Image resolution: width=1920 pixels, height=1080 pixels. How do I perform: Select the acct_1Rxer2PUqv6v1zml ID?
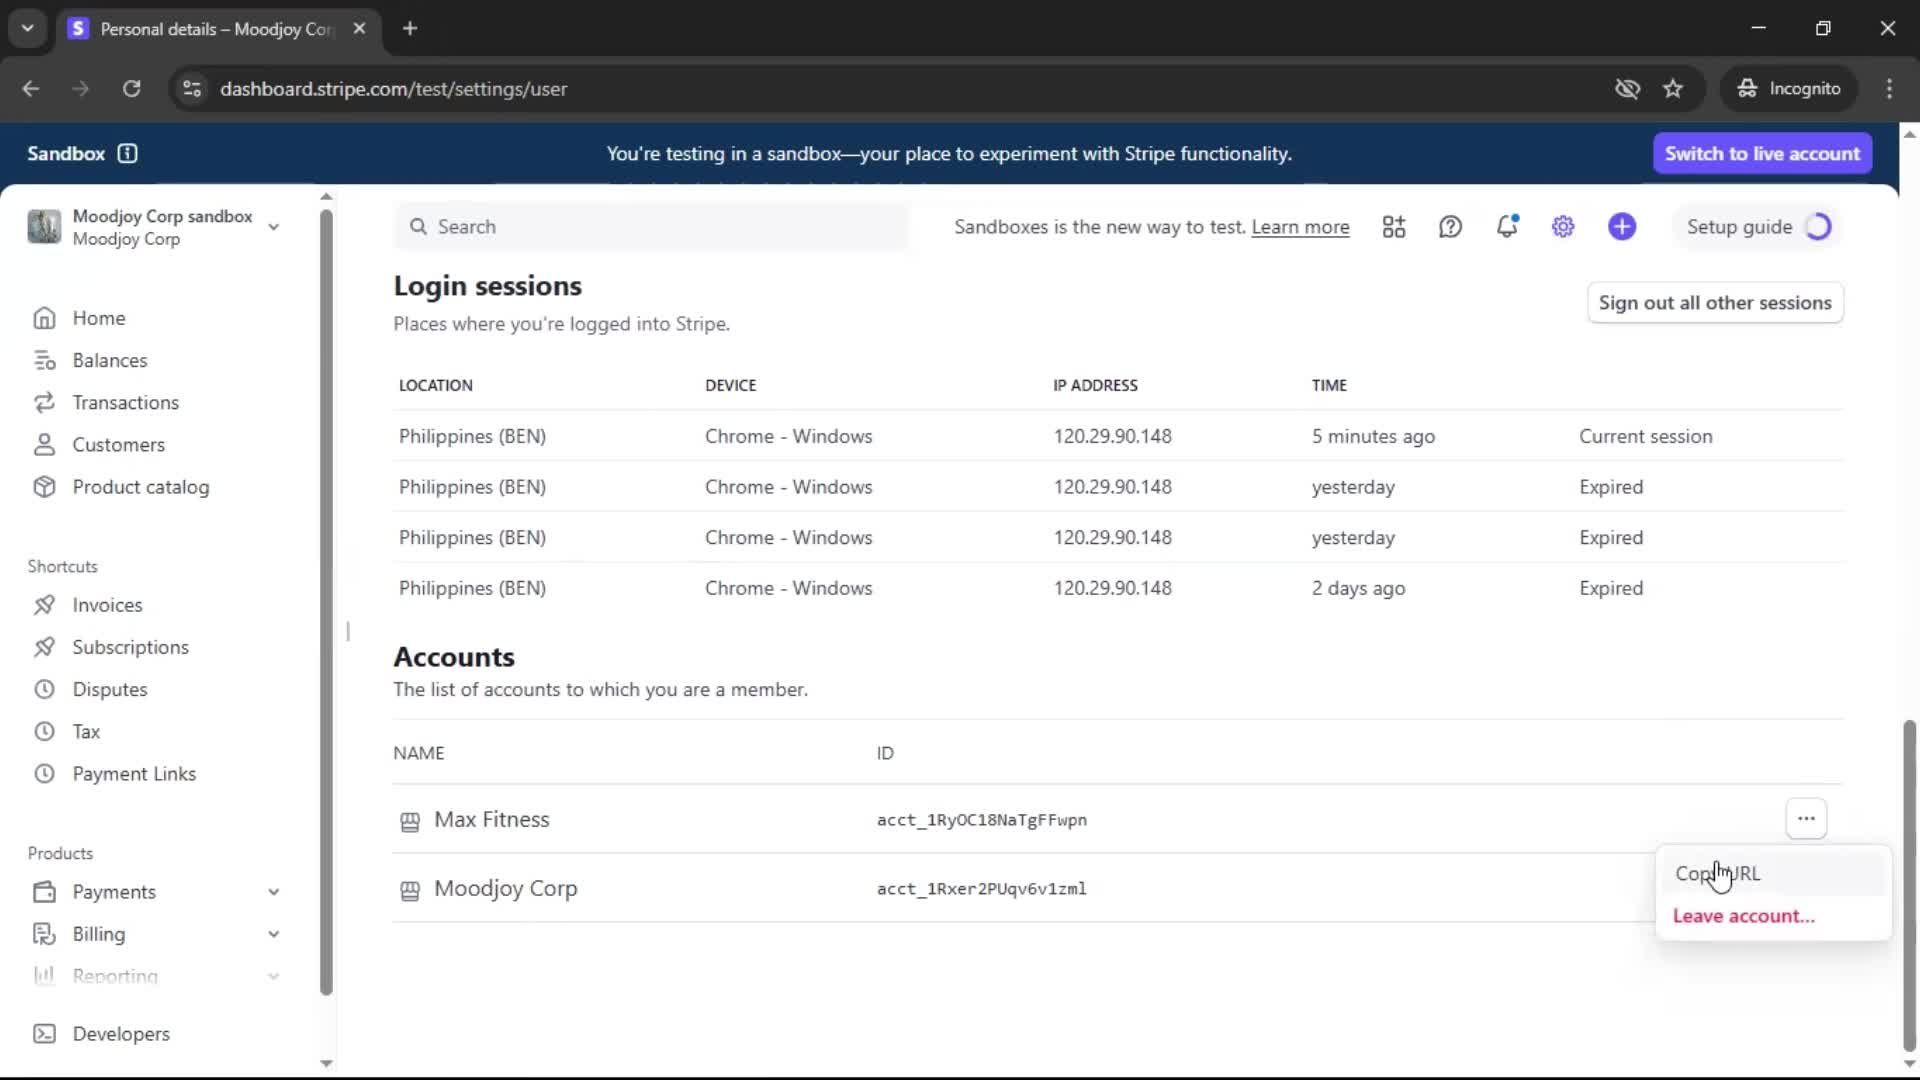[x=981, y=889]
